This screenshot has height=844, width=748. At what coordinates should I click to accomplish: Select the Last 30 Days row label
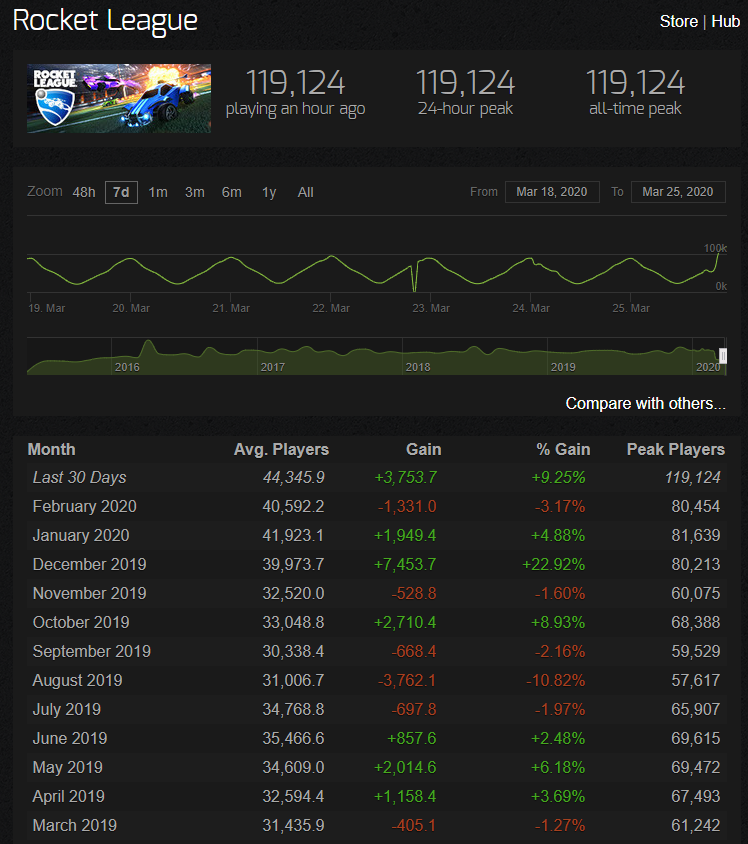tap(80, 477)
